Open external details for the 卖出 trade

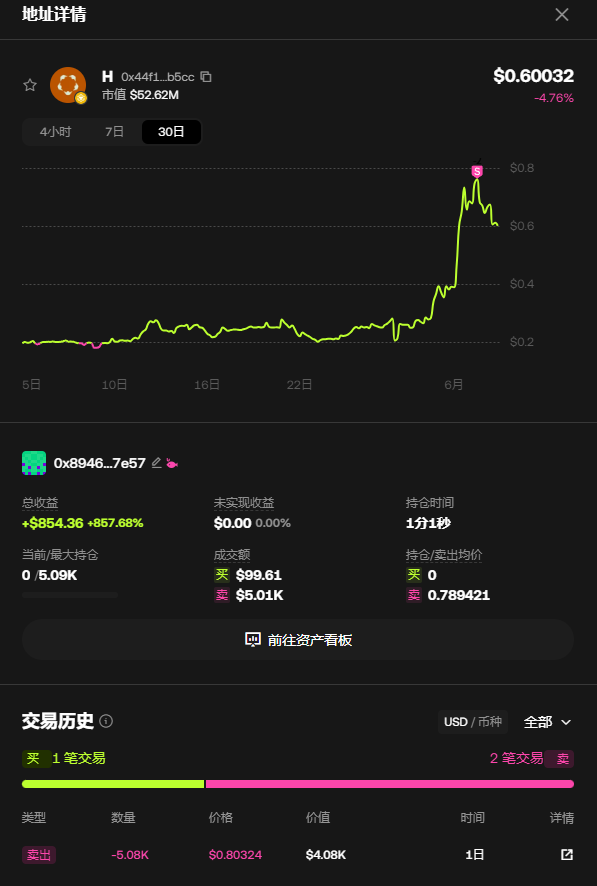click(567, 854)
